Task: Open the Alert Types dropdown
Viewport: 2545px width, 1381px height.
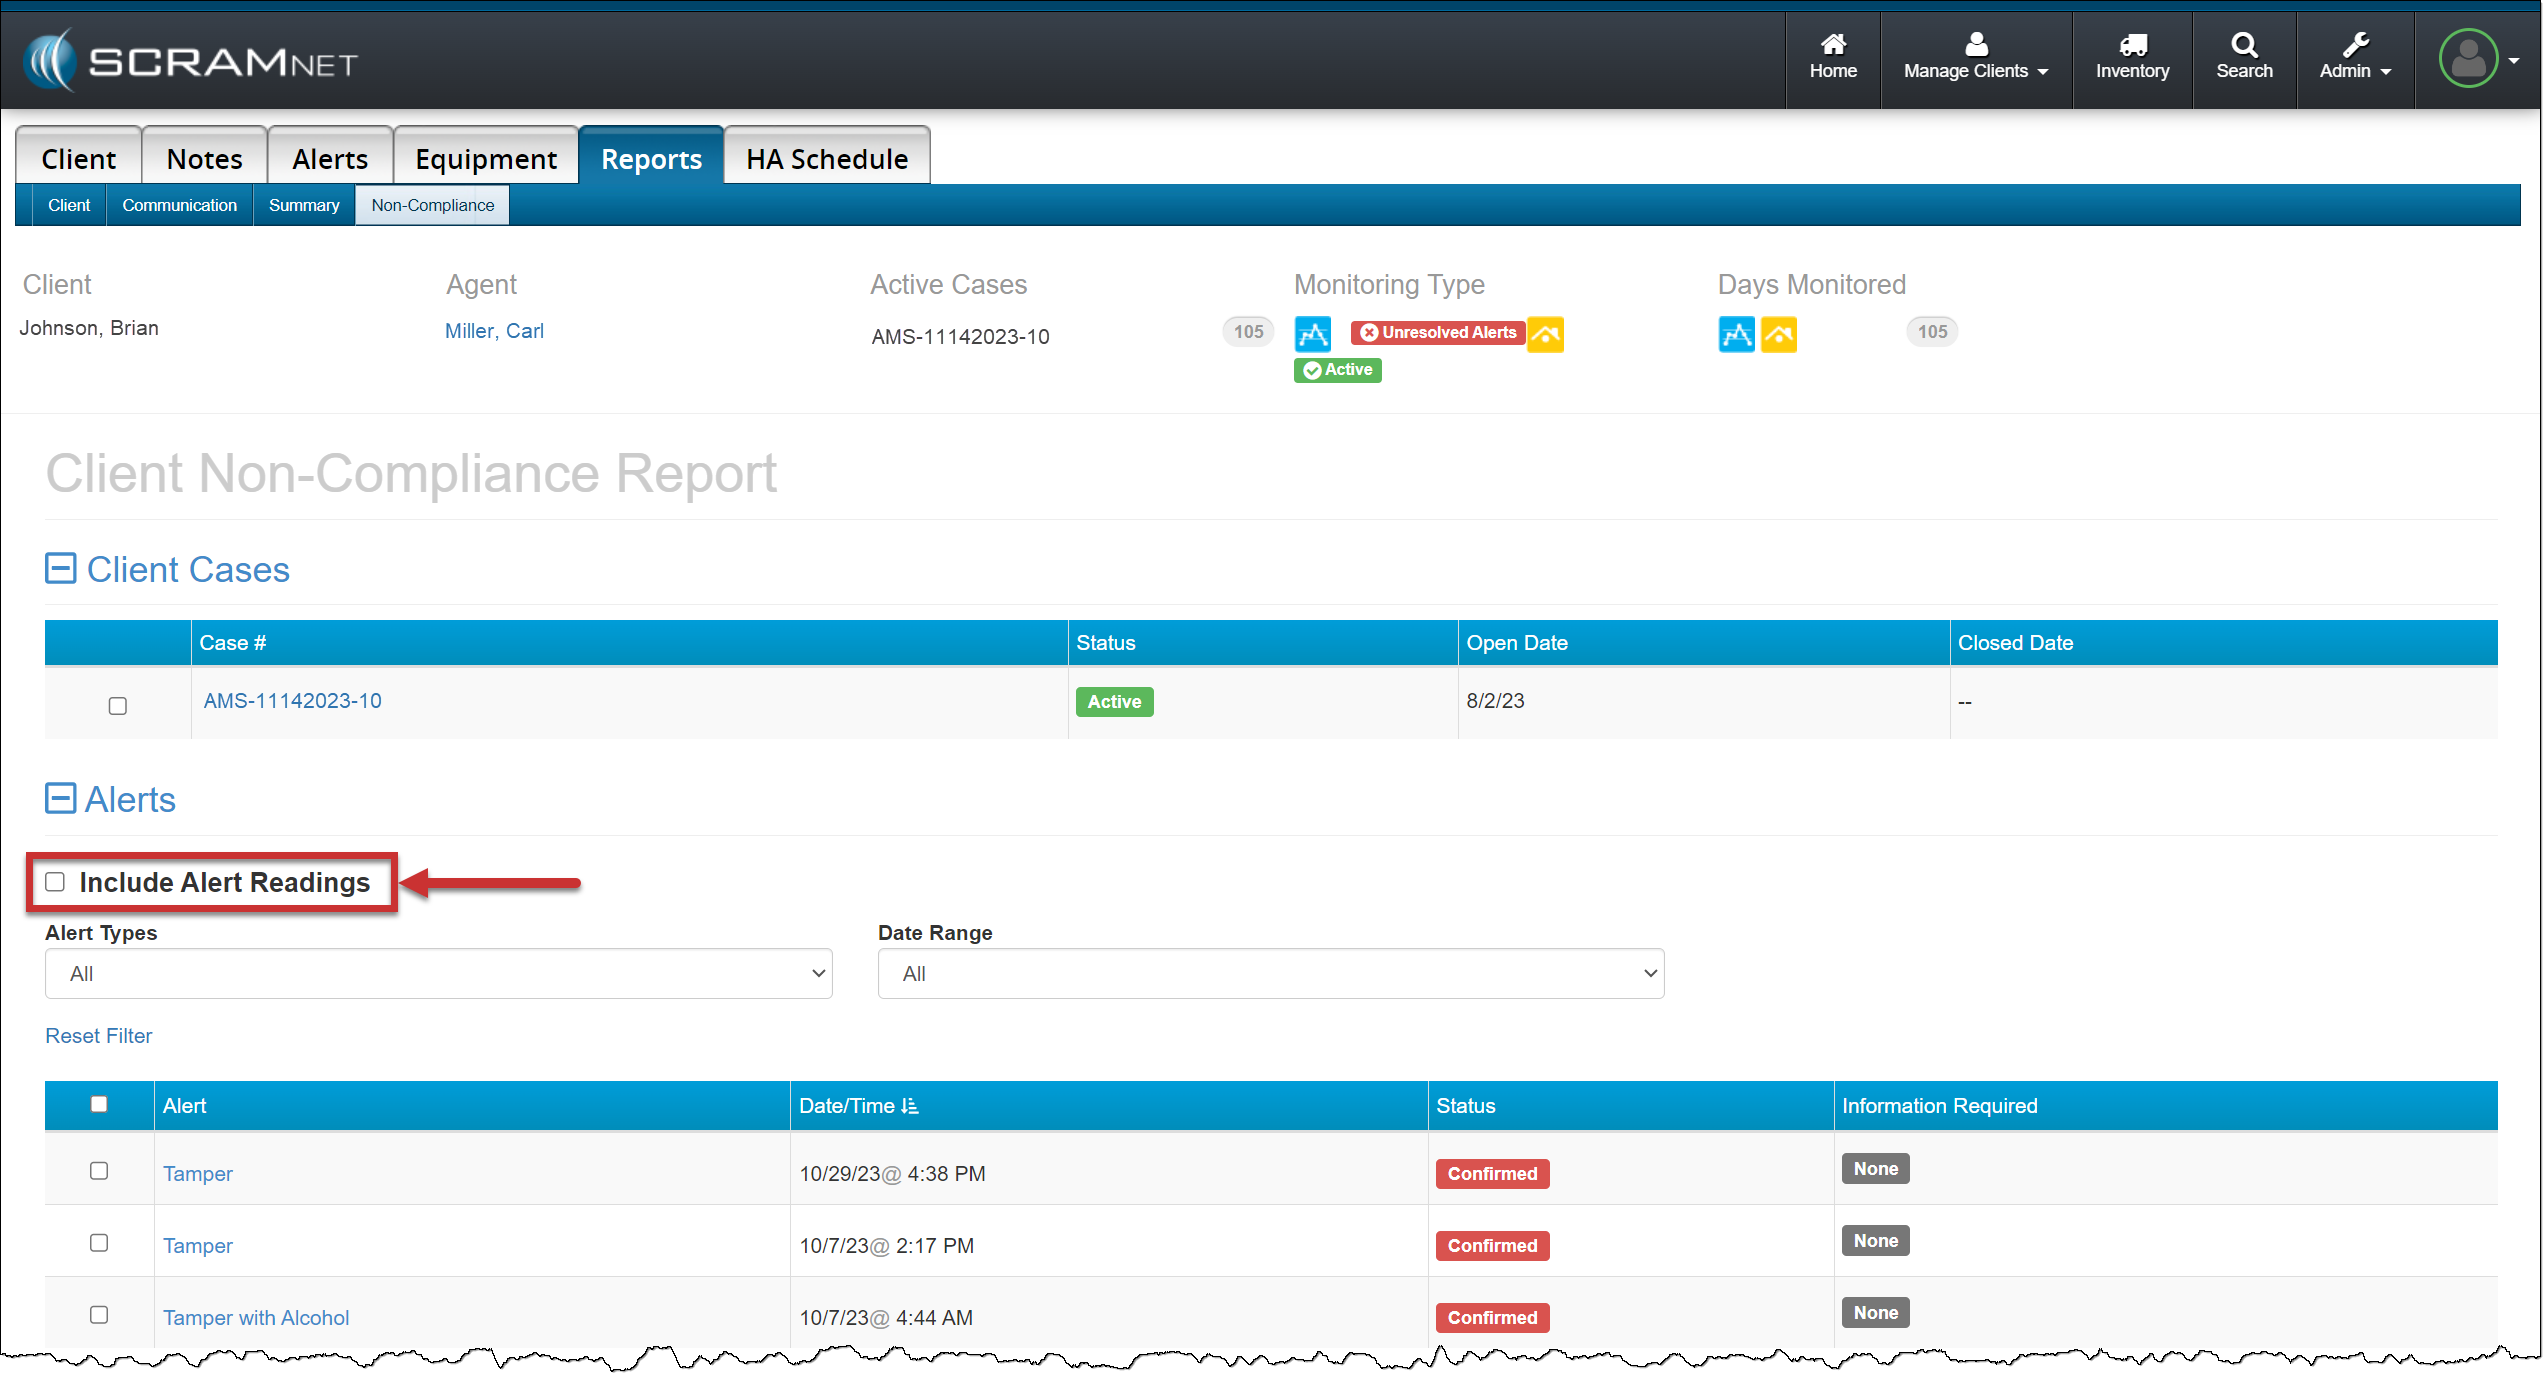Action: tap(438, 974)
